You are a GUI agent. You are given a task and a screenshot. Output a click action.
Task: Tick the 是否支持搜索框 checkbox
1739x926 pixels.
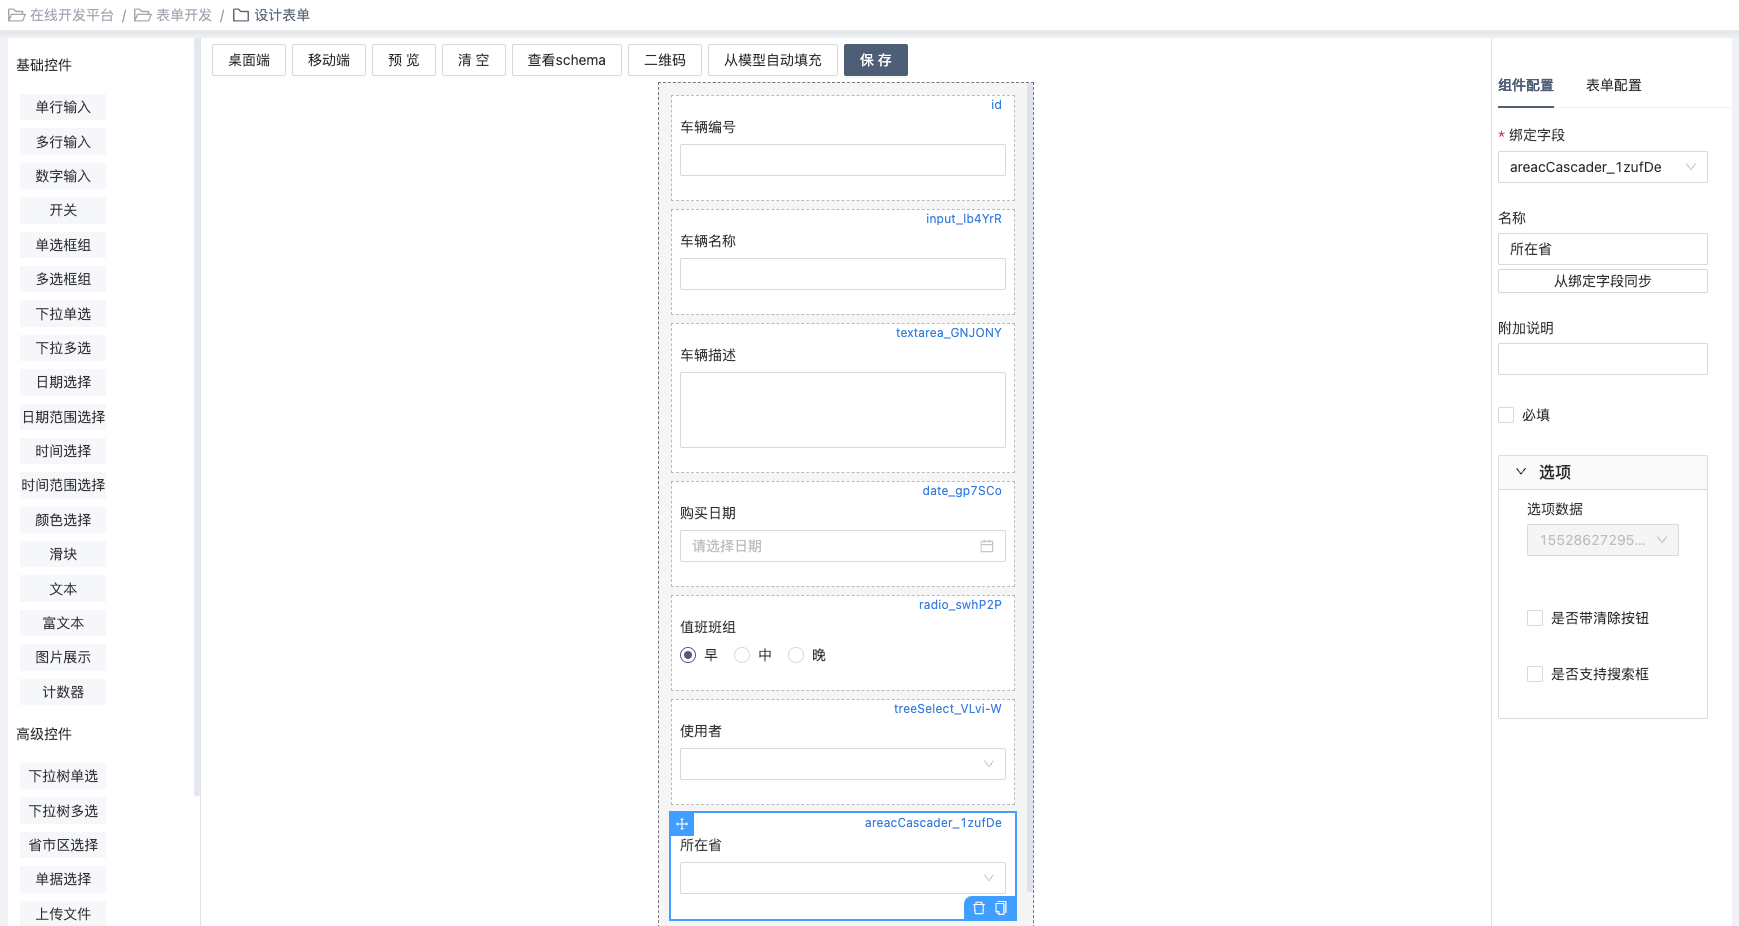click(1535, 674)
